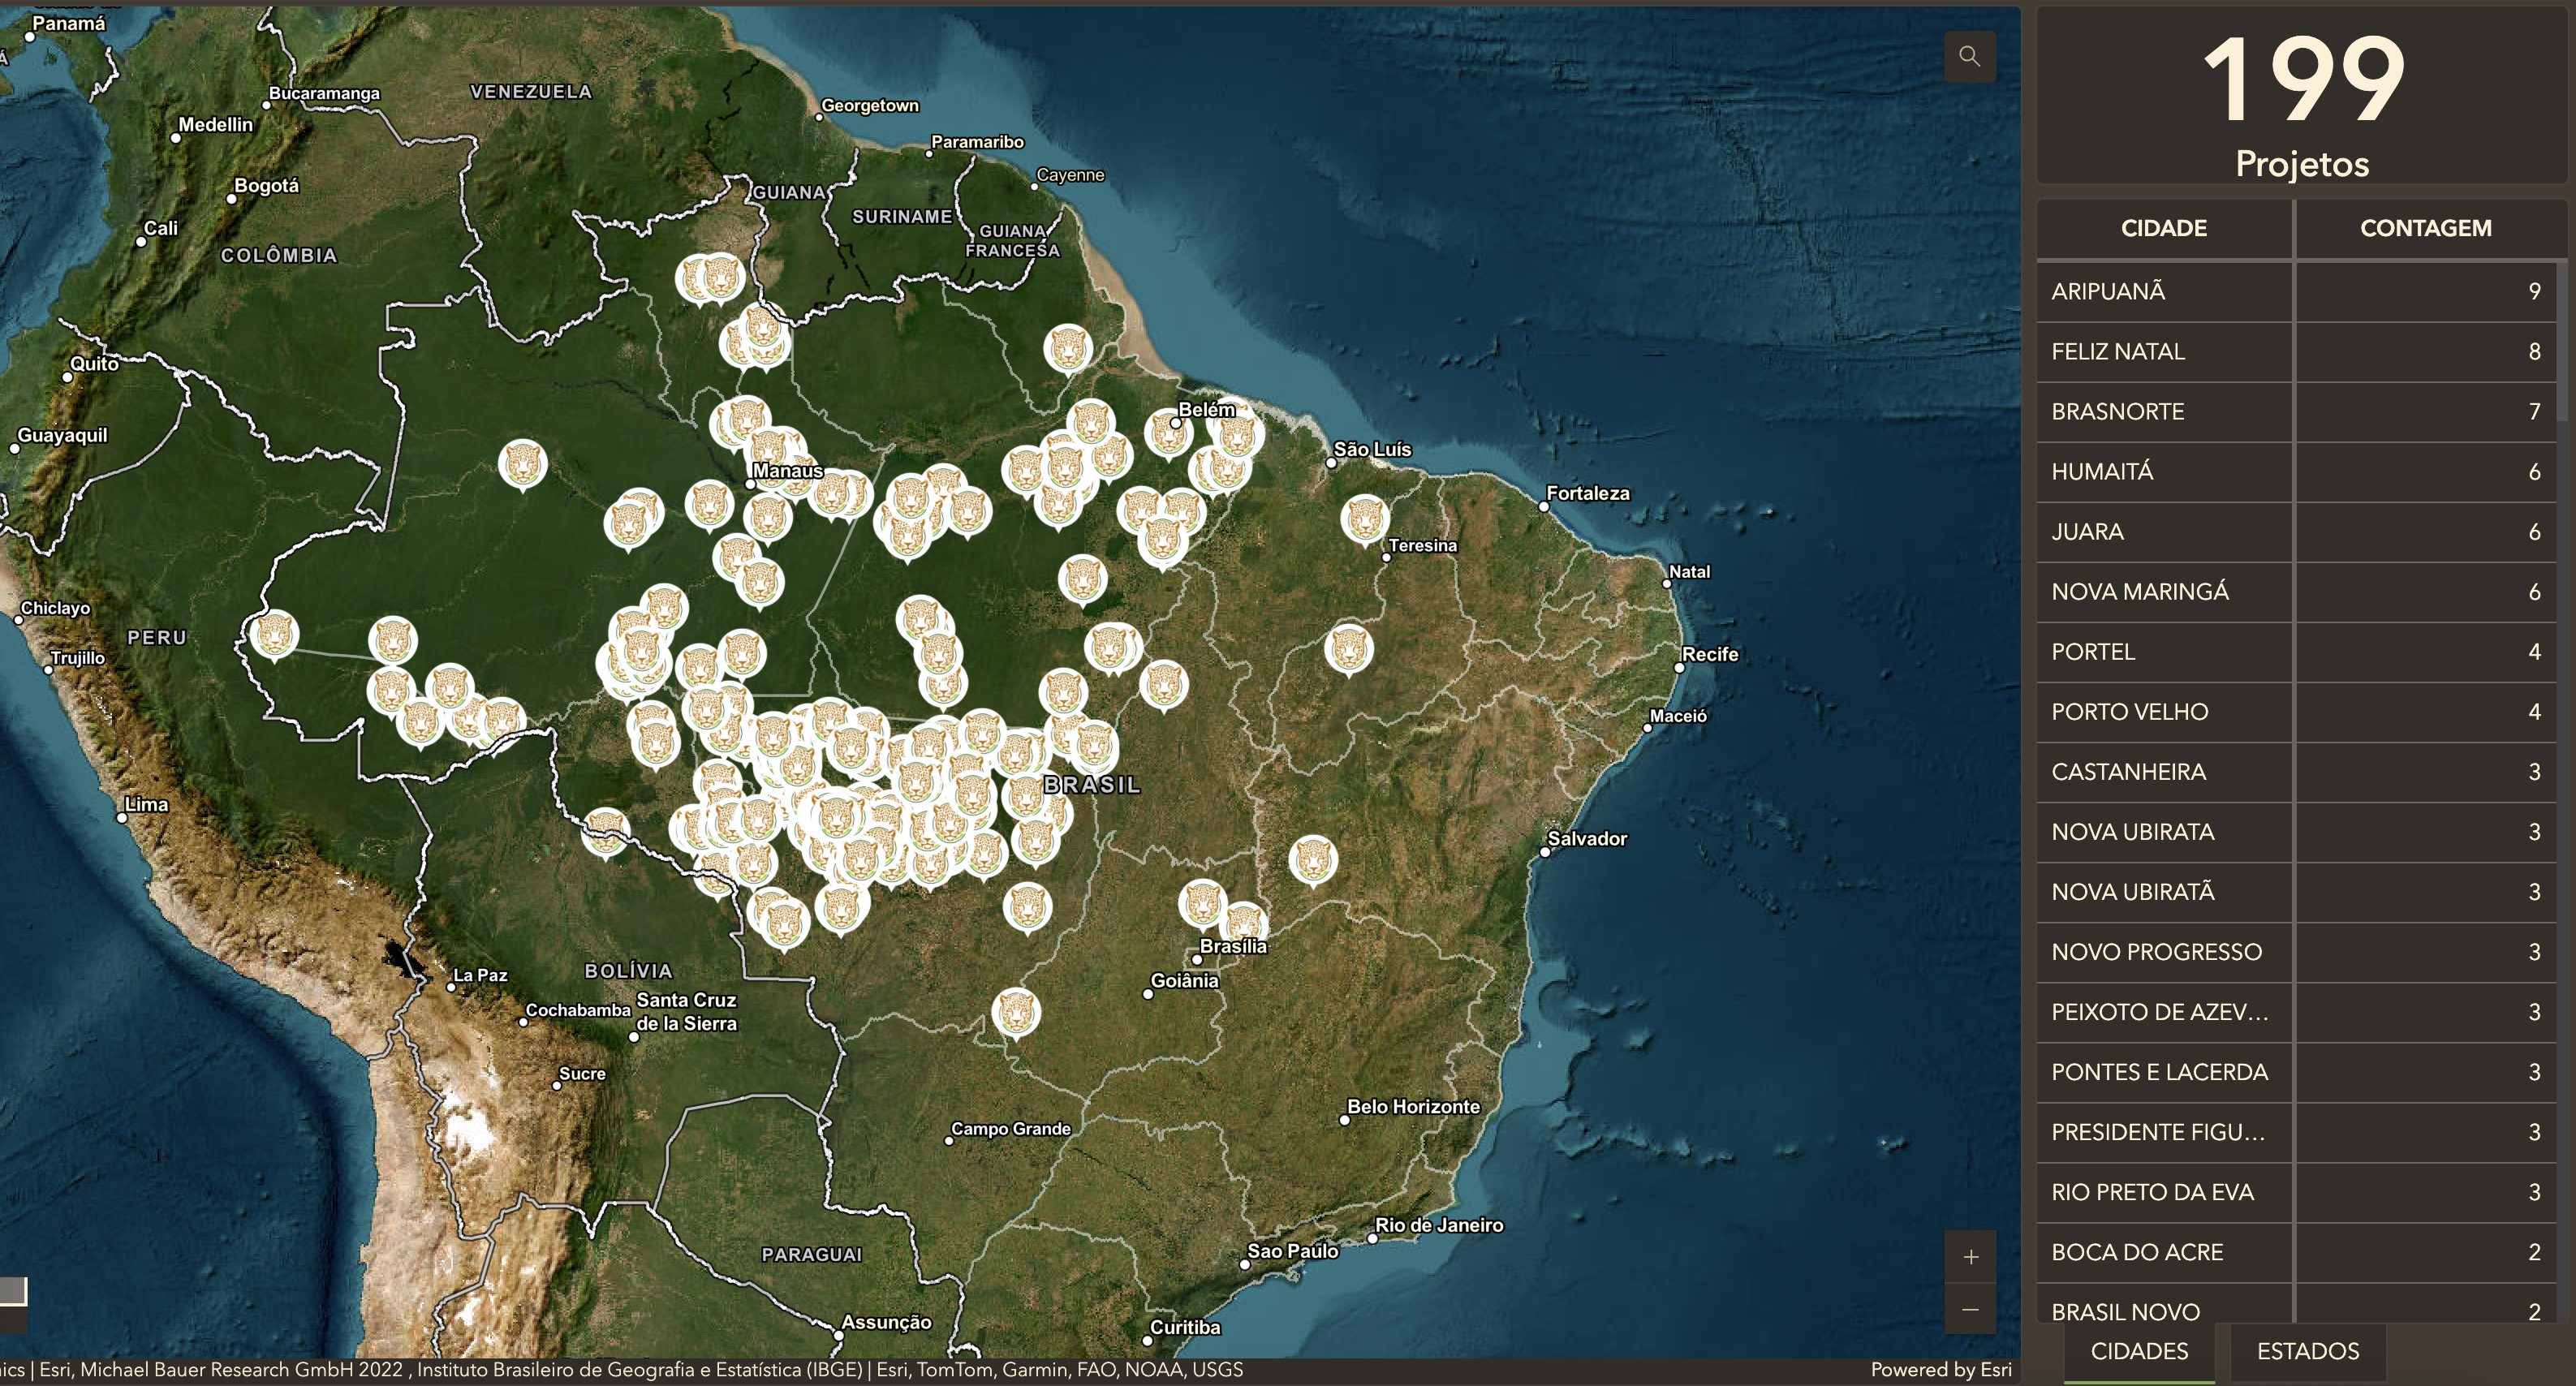This screenshot has width=2576, height=1386.
Task: Select the PRESIDENTE FIGU... row
Action: coord(2297,1131)
